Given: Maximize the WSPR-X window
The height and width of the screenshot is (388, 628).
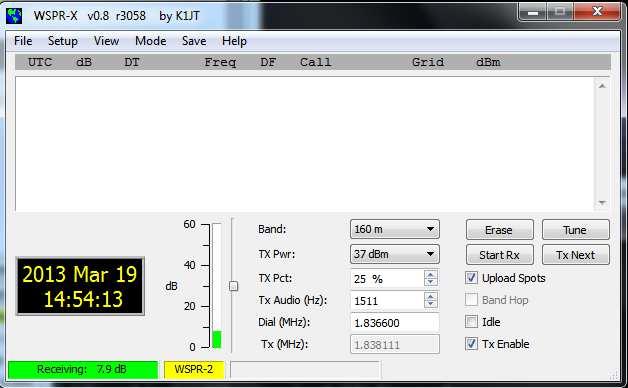Looking at the screenshot, I should [560, 12].
